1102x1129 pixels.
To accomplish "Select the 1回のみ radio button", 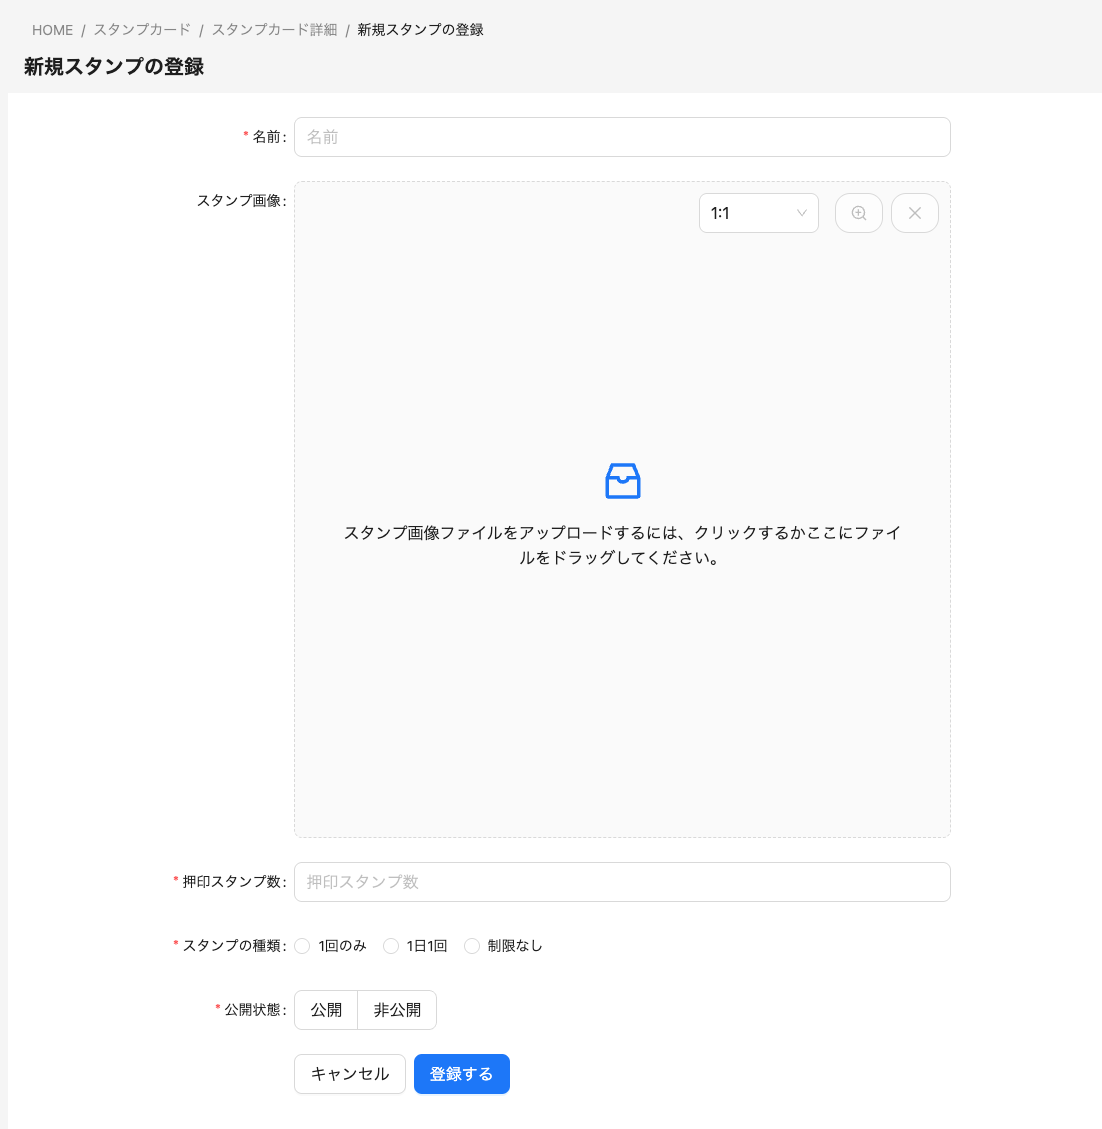I will [x=303, y=946].
